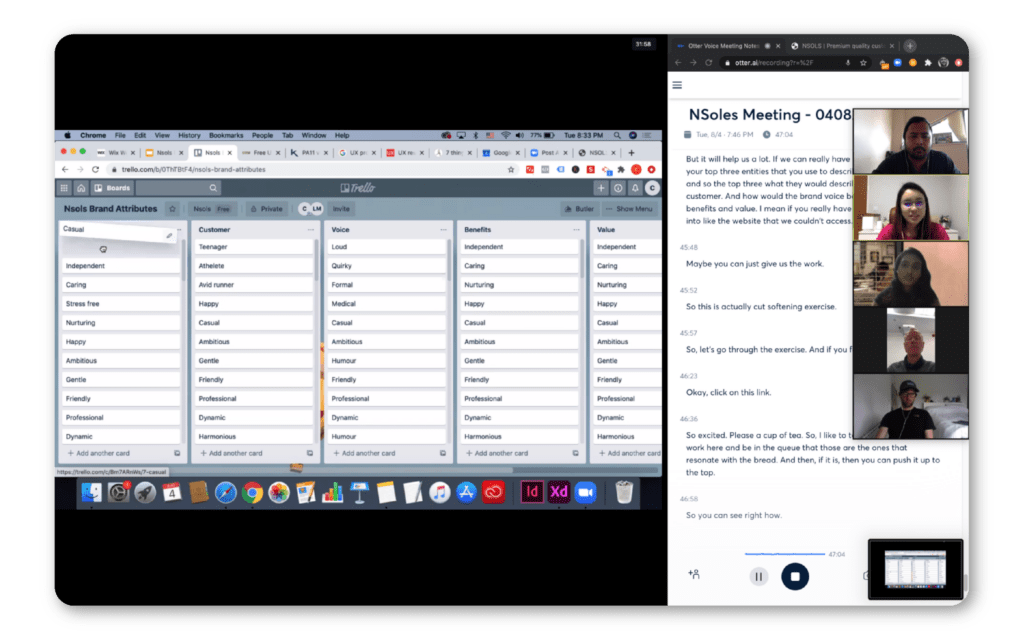Star the Nsols Brand Attributes board

pos(173,209)
